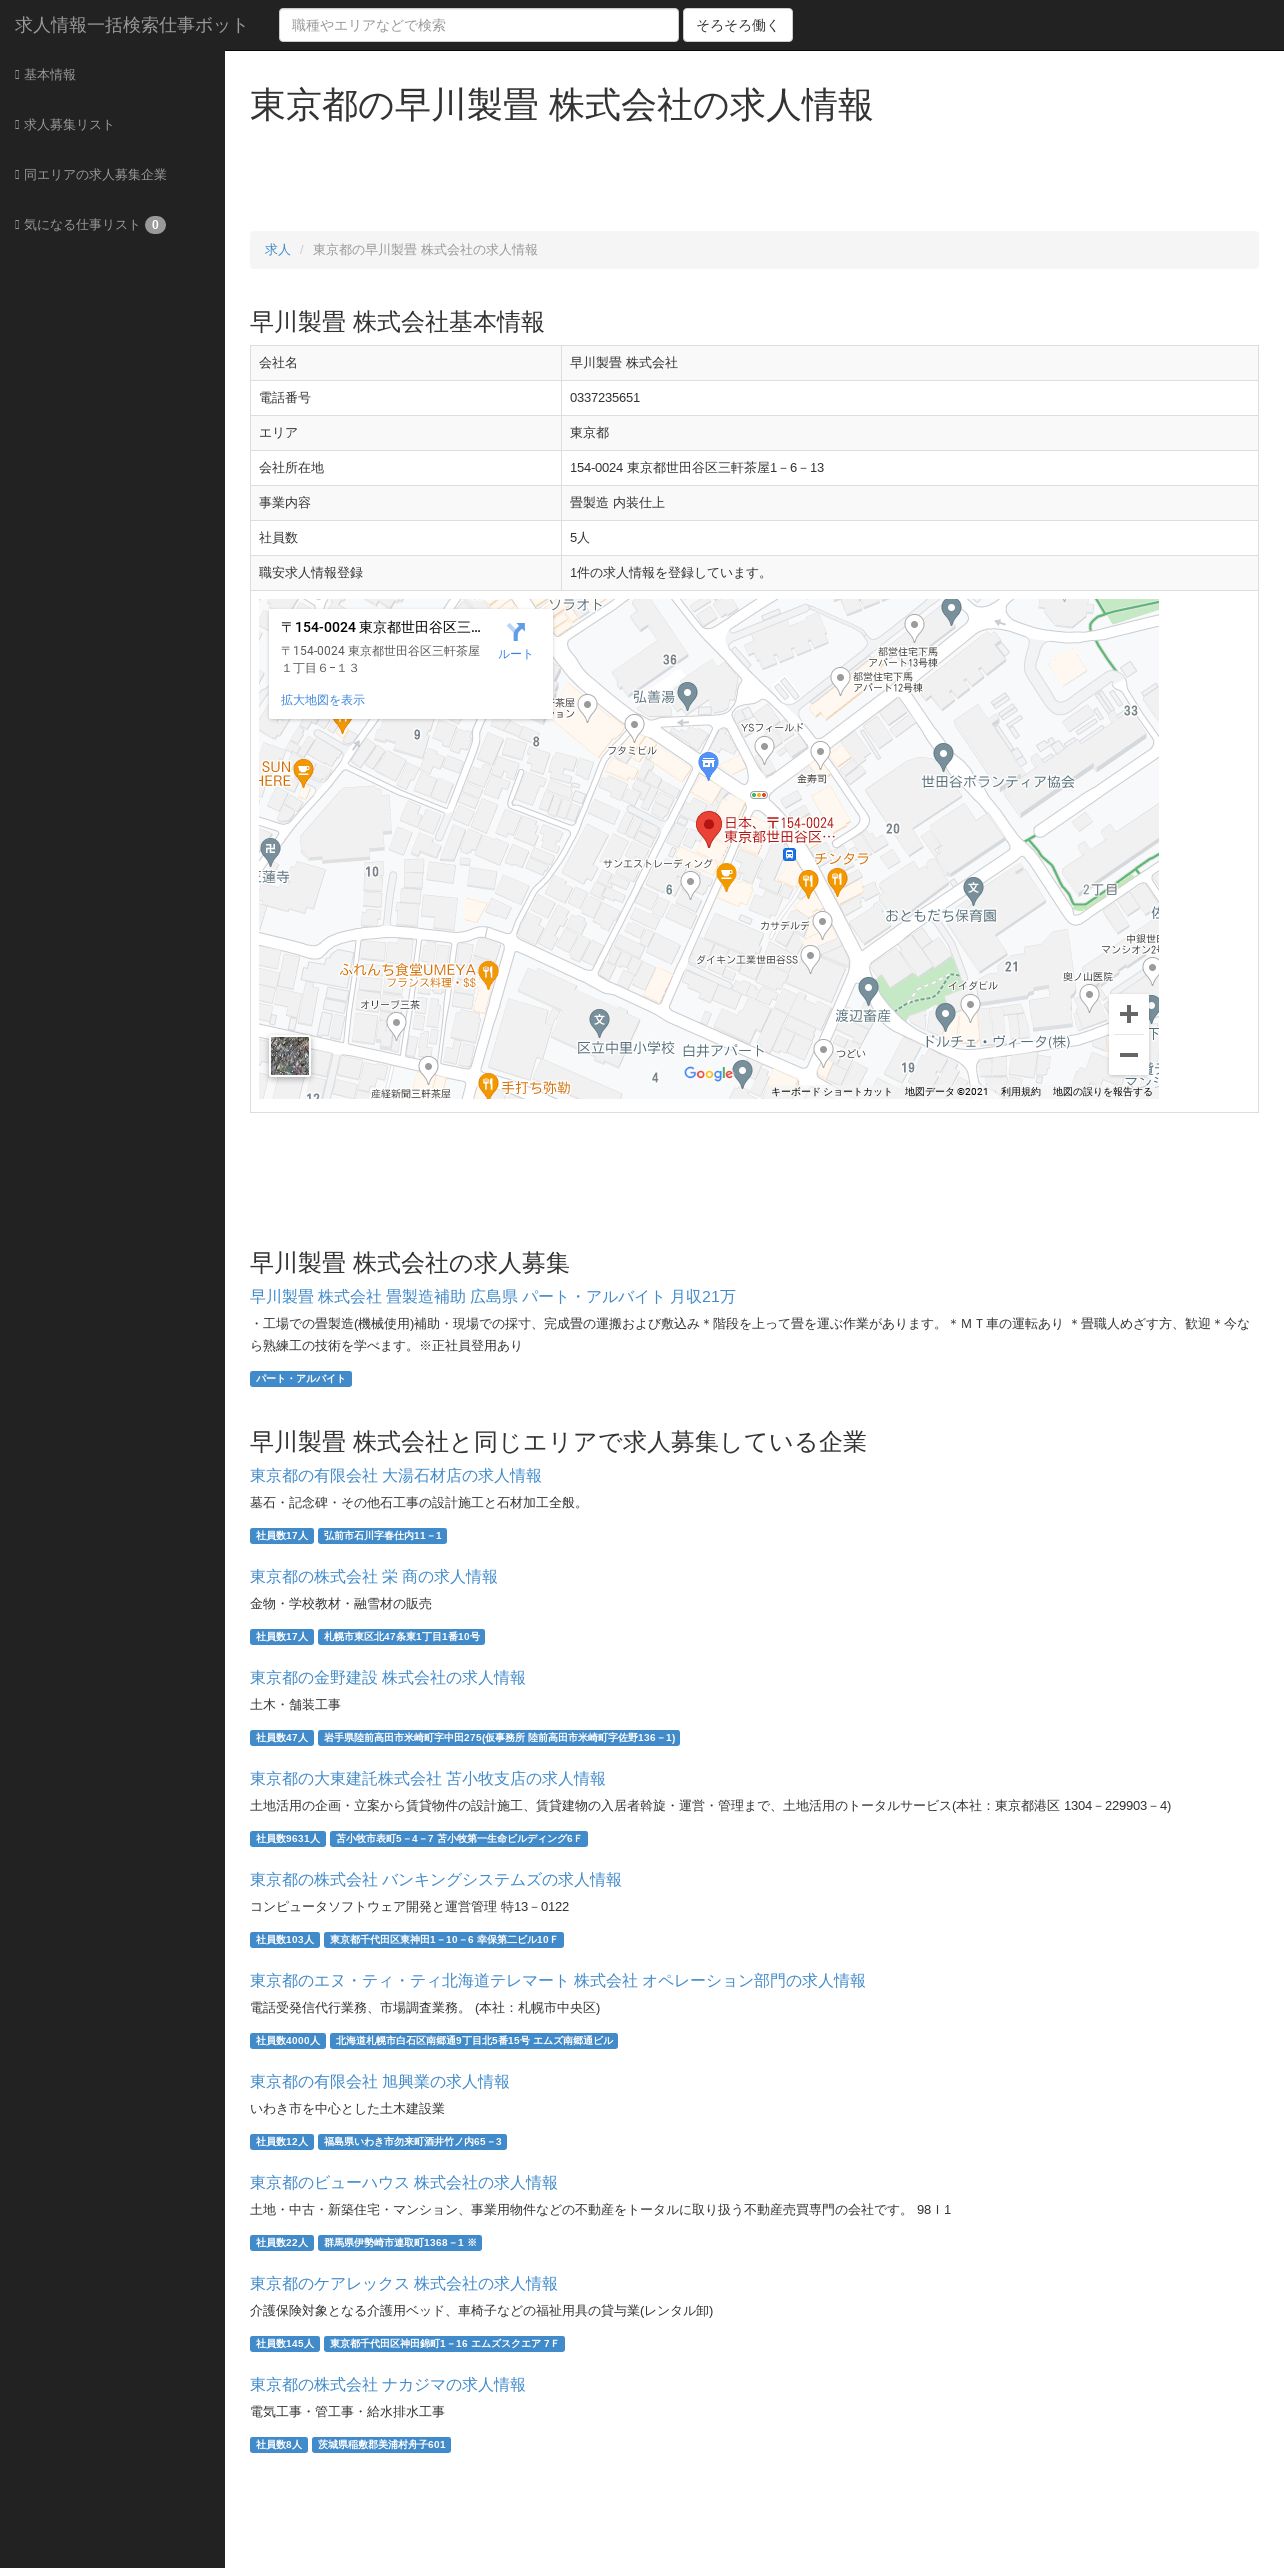Click the パート・アルバイト tag
The image size is (1284, 2568).
(300, 1379)
